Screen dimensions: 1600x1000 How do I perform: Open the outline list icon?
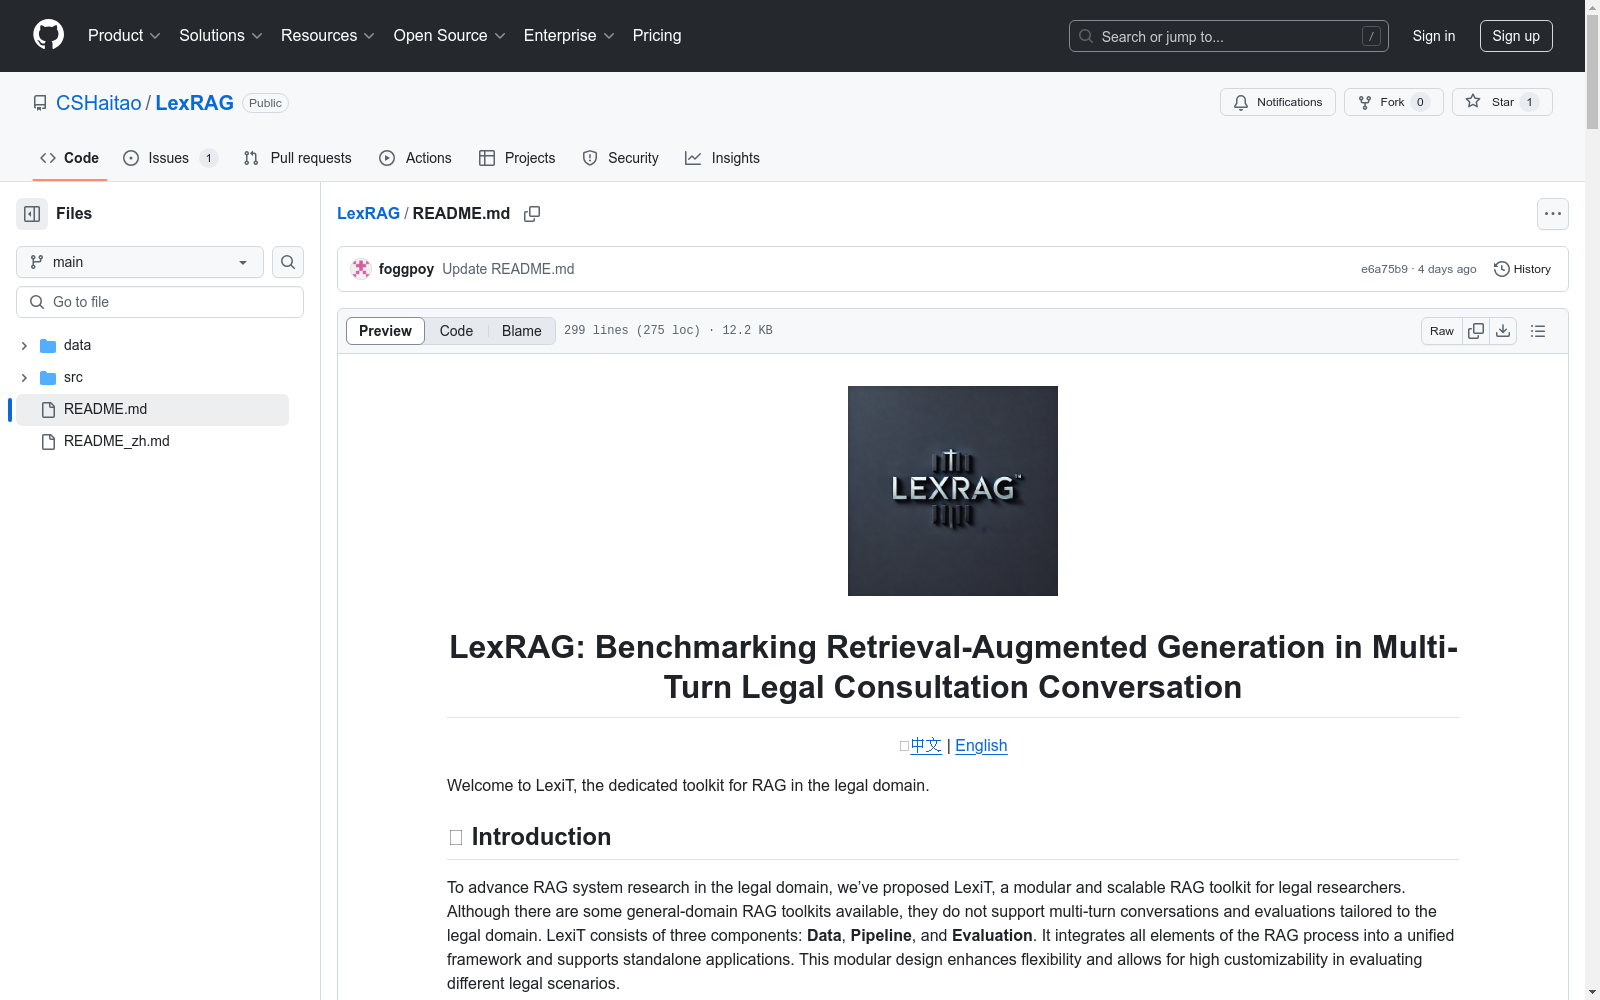point(1538,331)
